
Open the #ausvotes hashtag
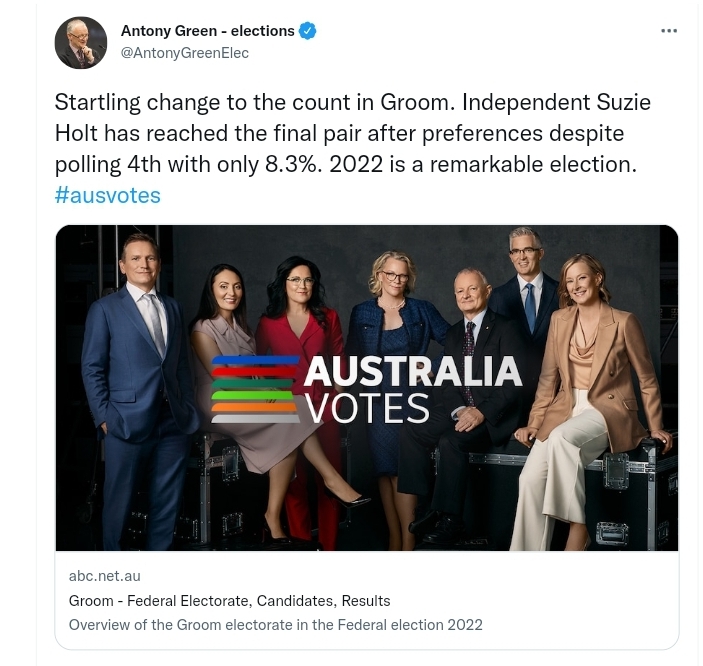tap(107, 195)
